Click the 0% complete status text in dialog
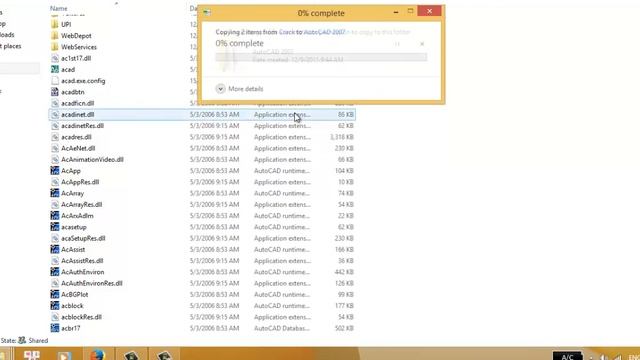 tap(240, 43)
